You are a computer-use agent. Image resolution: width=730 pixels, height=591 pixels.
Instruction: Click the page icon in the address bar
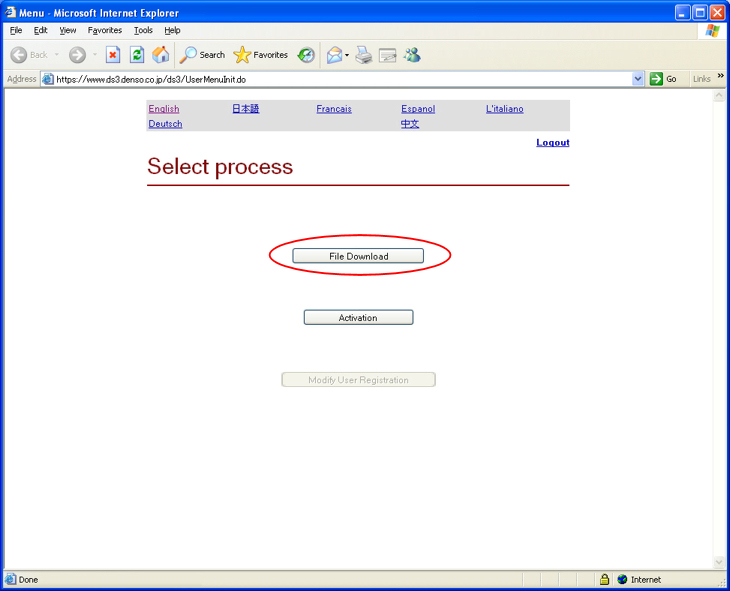(x=48, y=79)
